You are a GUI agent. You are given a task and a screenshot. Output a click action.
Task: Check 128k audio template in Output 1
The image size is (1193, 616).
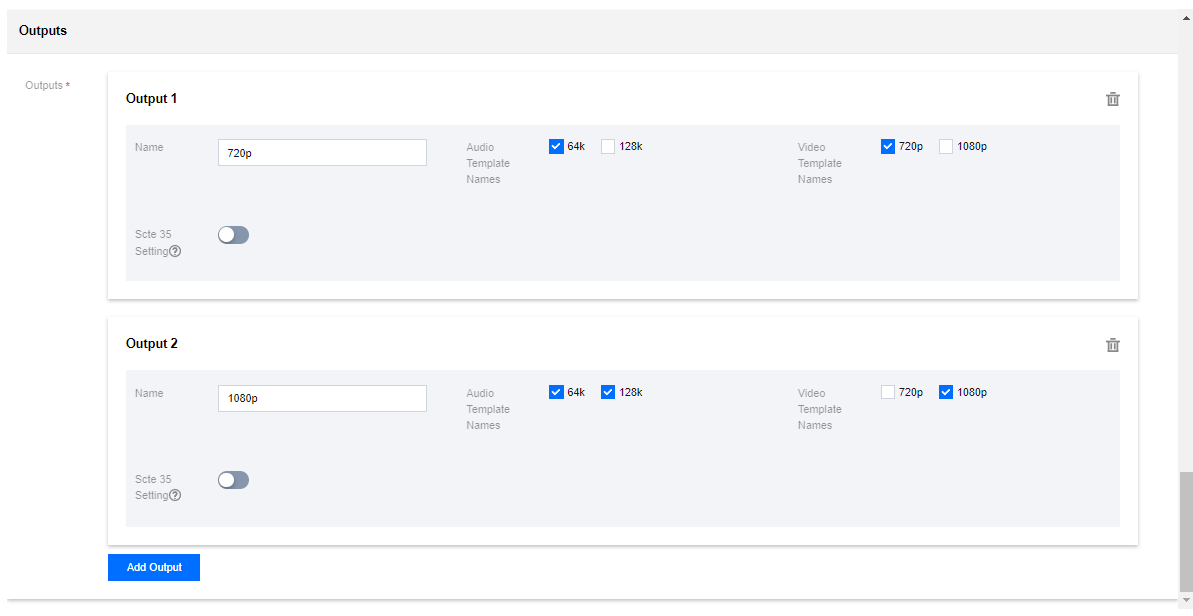608,146
